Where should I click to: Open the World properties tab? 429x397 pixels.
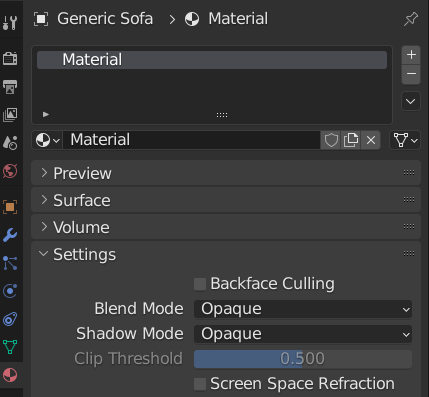point(10,171)
